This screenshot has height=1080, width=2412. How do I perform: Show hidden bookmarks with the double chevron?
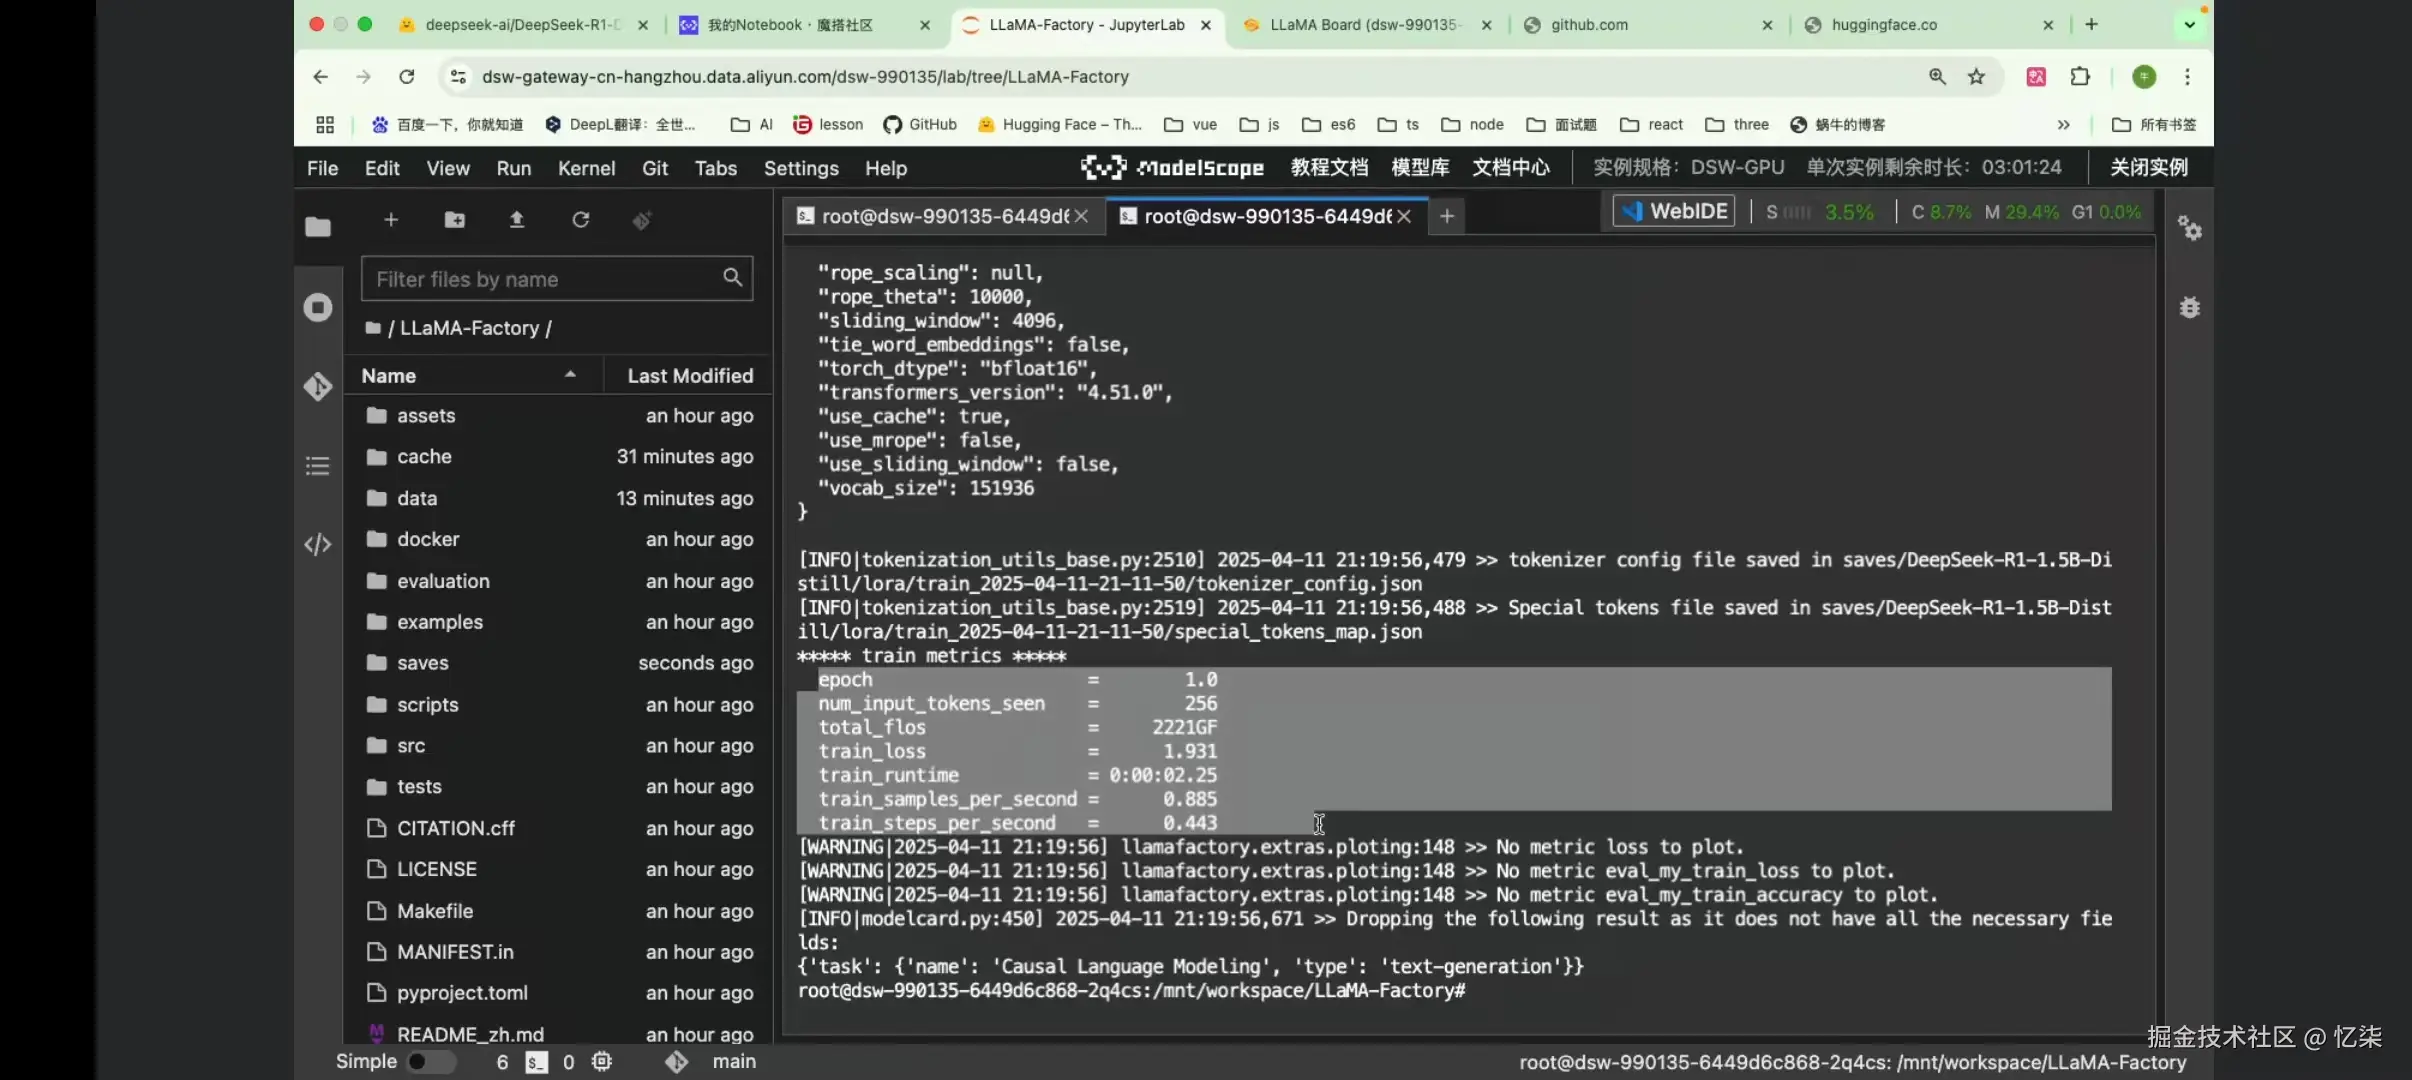click(x=2063, y=125)
